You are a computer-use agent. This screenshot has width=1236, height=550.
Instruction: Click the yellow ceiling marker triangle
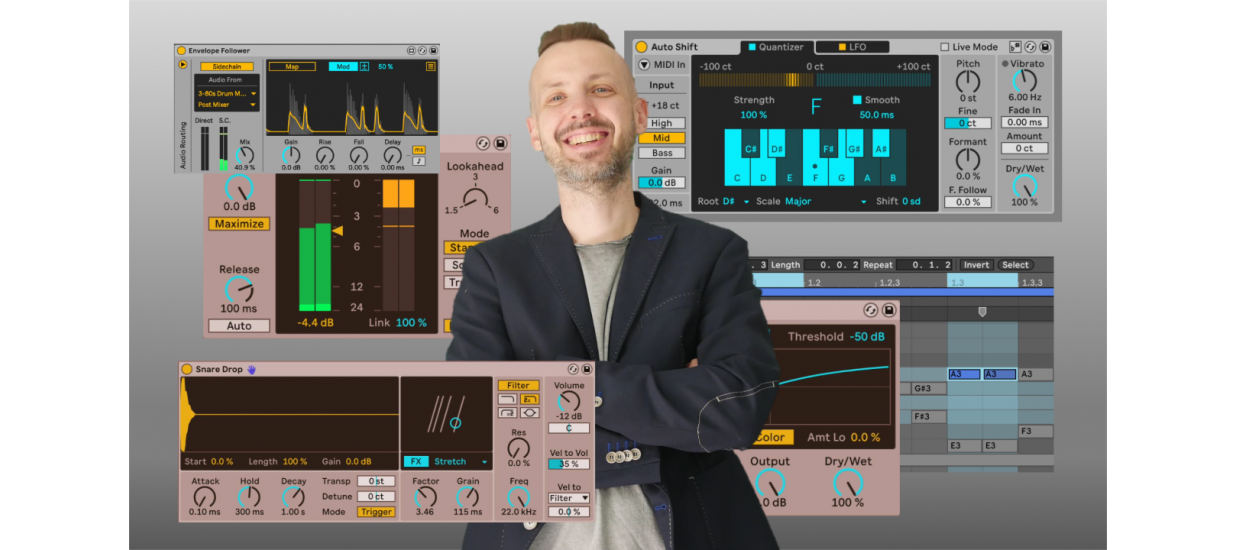pyautogui.click(x=337, y=231)
